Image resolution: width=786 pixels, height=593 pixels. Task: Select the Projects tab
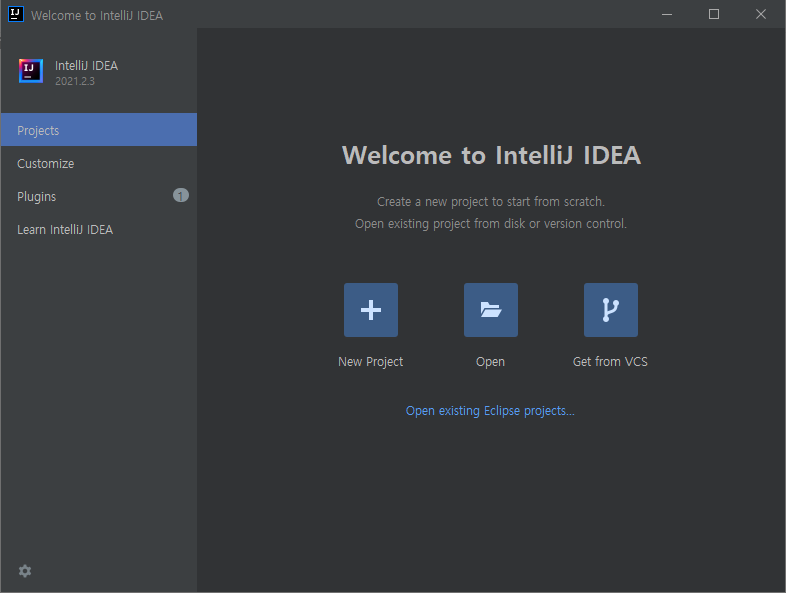(99, 130)
